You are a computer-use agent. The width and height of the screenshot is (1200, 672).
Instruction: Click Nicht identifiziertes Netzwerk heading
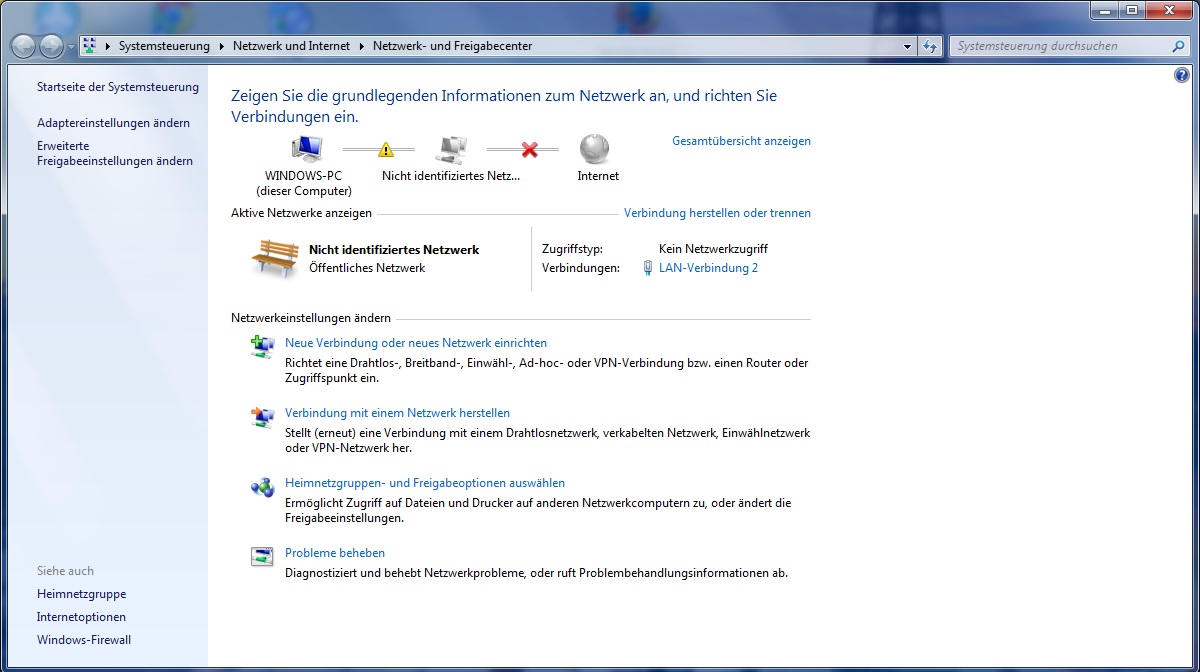(394, 250)
